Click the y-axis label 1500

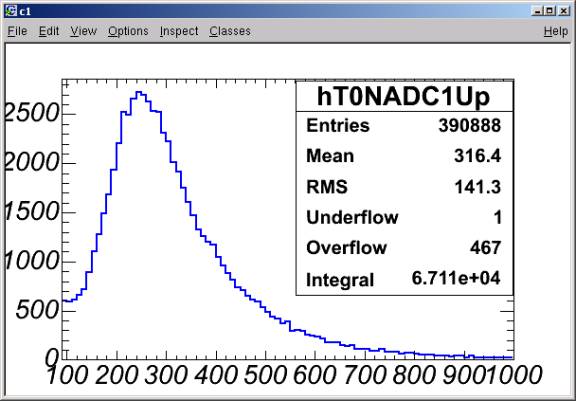tap(32, 212)
